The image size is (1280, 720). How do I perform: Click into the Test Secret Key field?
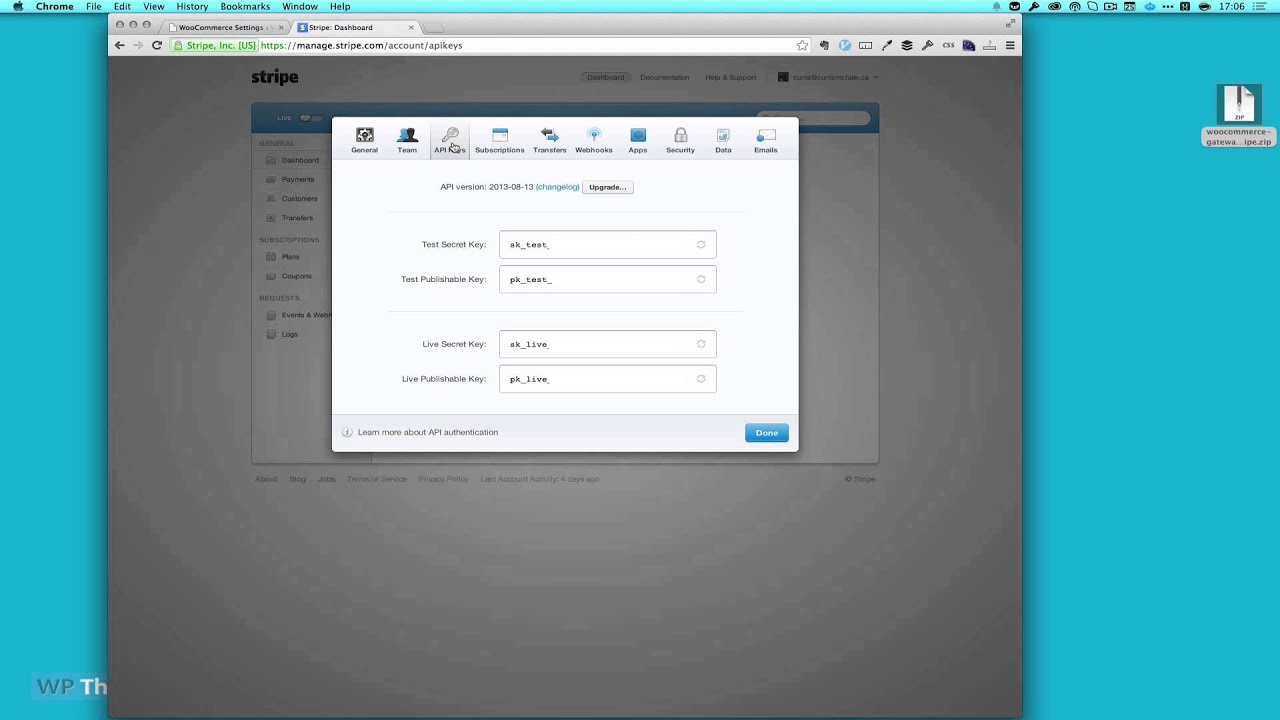click(607, 244)
